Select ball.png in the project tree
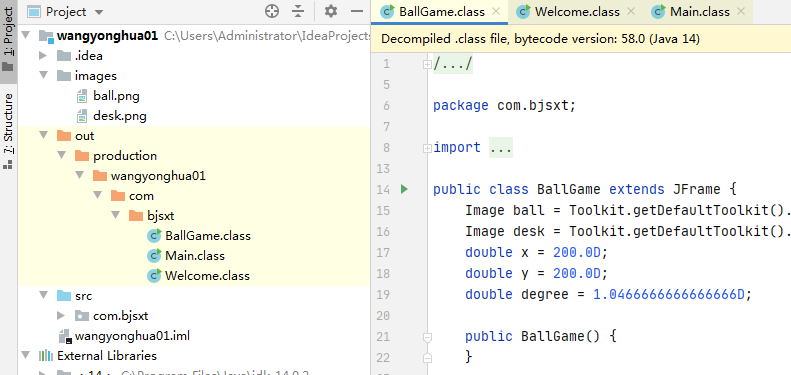This screenshot has width=791, height=375. (116, 96)
